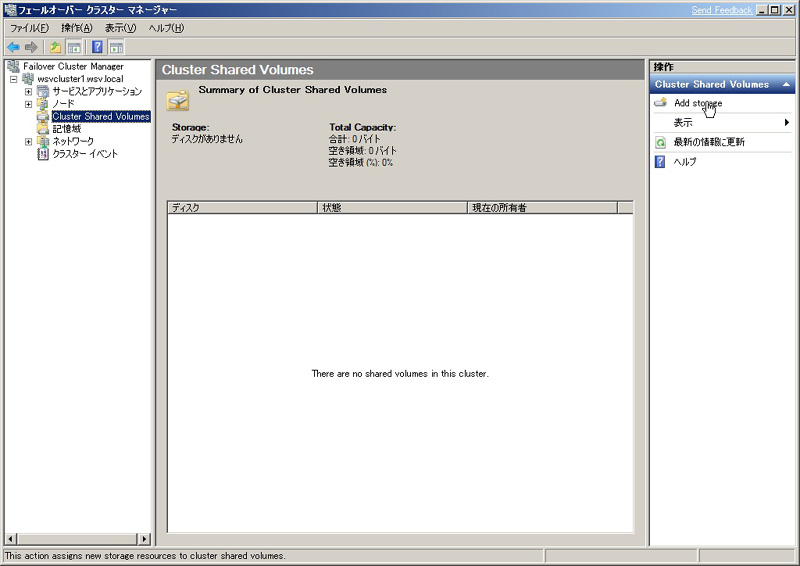Click the refresh icon for 最新の情報に更新
This screenshot has width=800, height=566.
coord(660,143)
